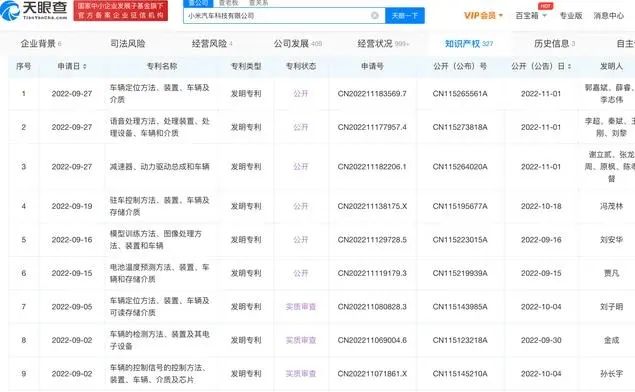The height and width of the screenshot is (392, 635).
Task: Click the red official credit agency banner
Action: point(121,11)
